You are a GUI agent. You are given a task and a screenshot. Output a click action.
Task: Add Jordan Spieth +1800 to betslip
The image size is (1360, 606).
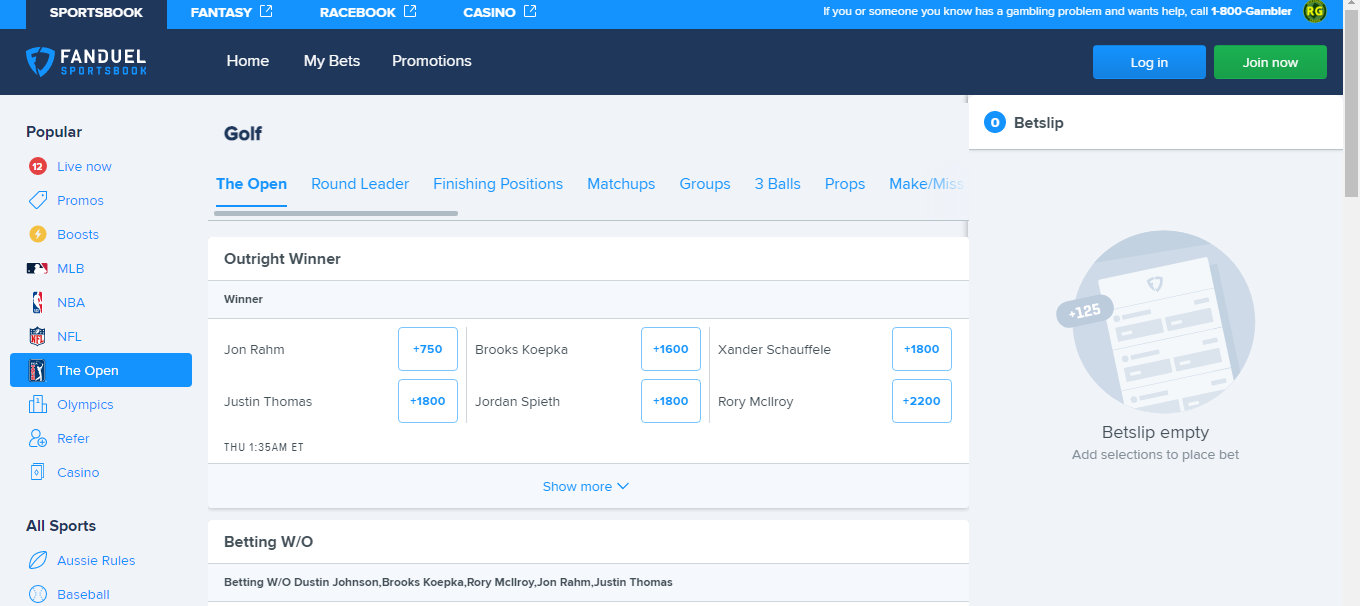[671, 401]
